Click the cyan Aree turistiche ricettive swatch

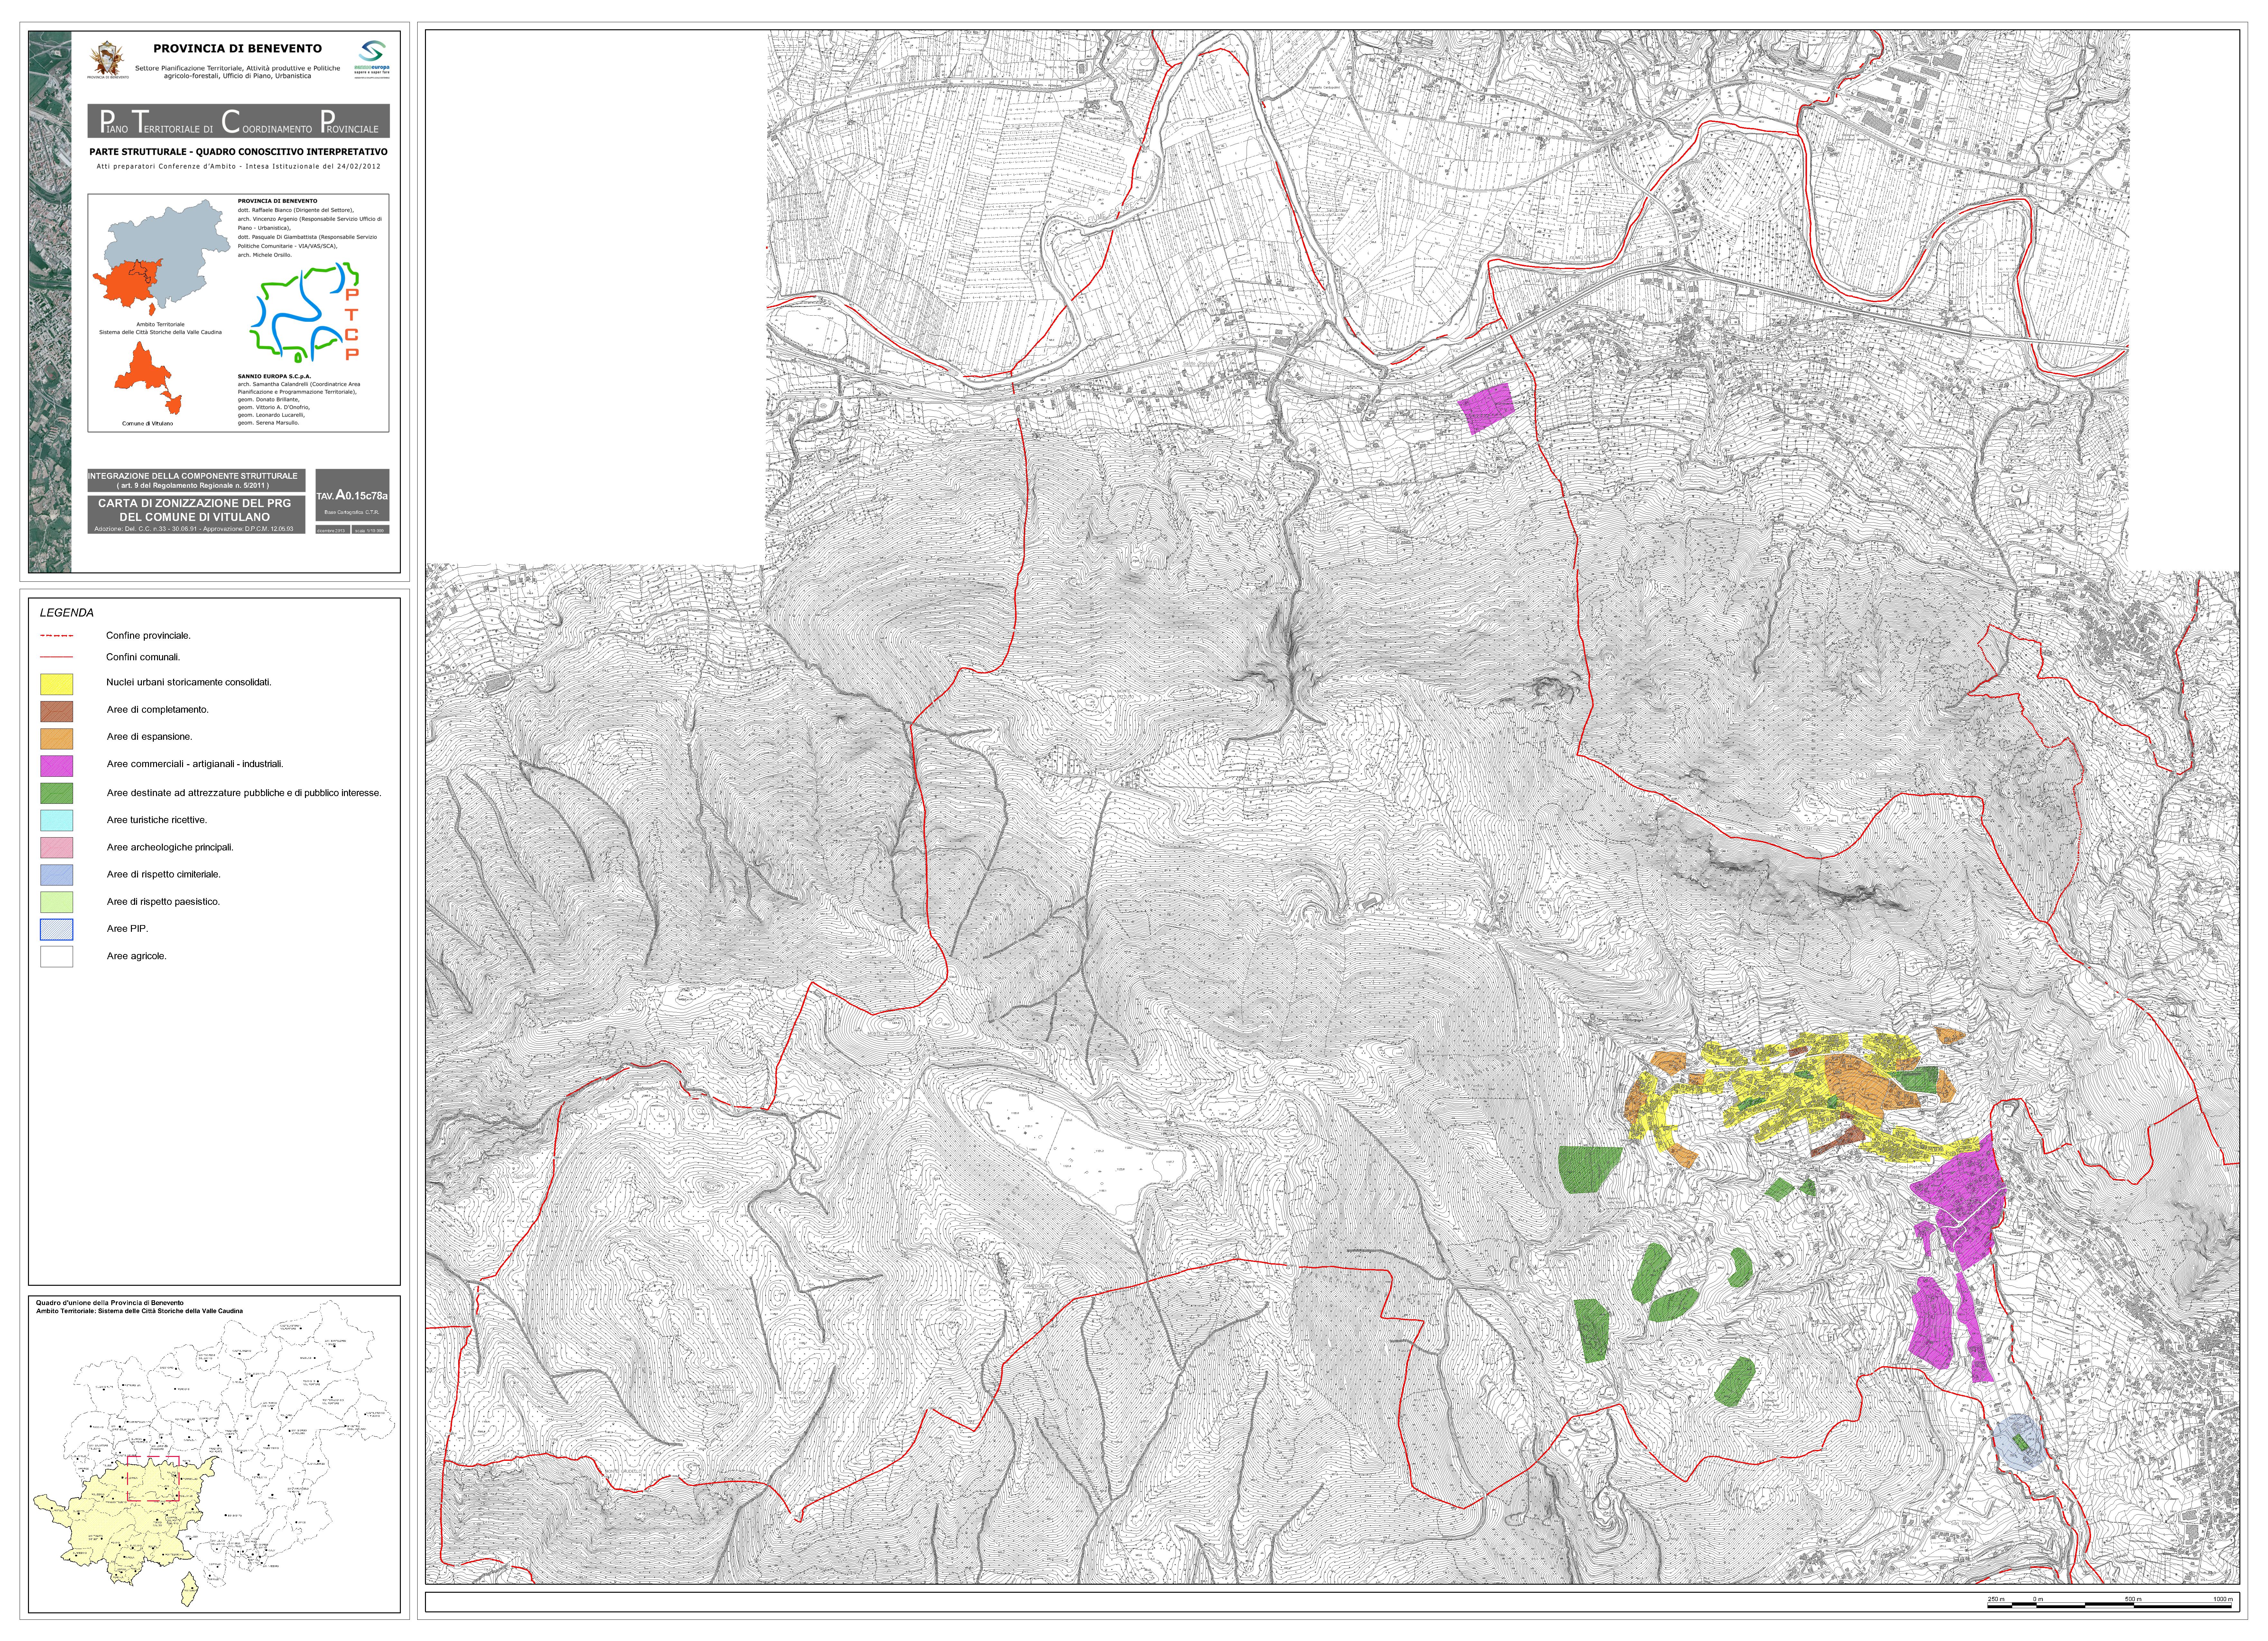pyautogui.click(x=57, y=820)
